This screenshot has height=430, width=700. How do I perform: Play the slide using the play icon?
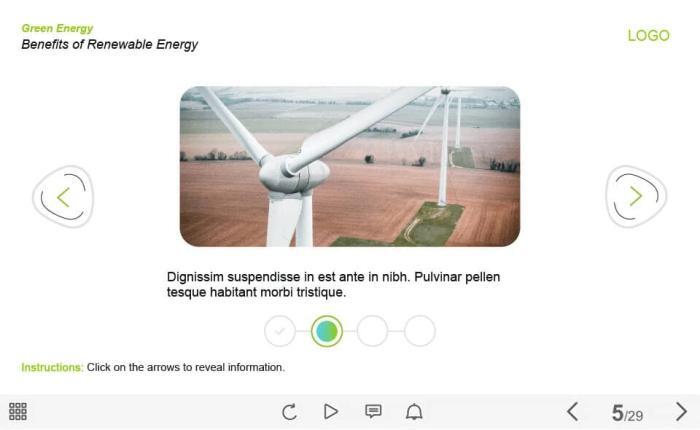330,411
